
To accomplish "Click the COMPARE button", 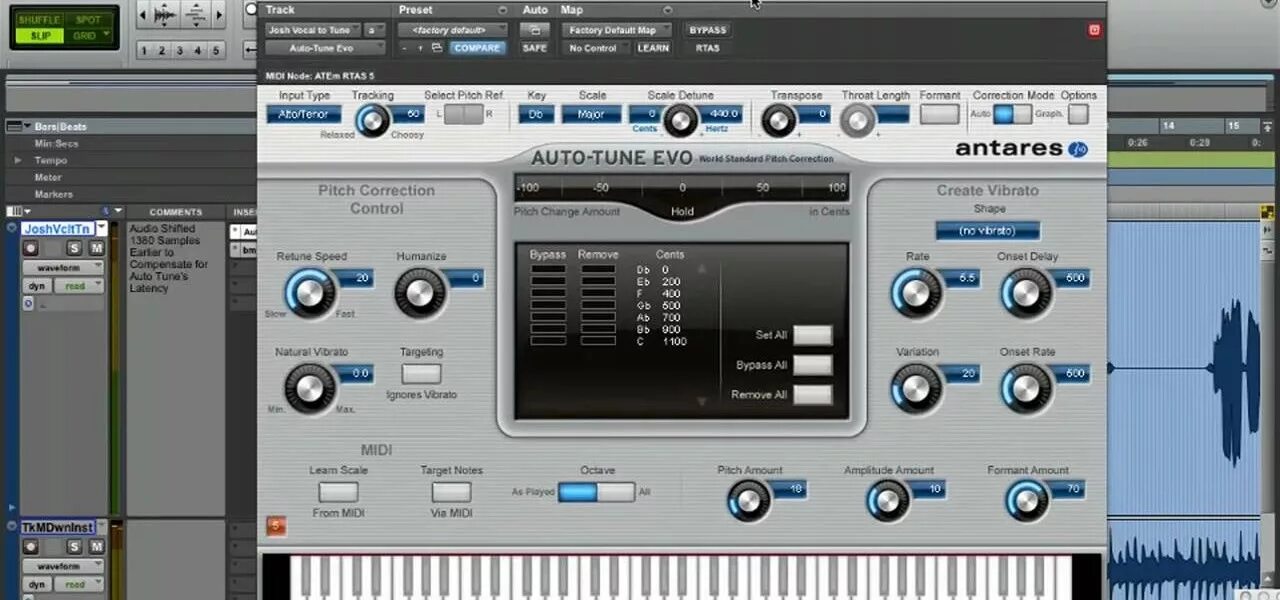I will tap(477, 48).
